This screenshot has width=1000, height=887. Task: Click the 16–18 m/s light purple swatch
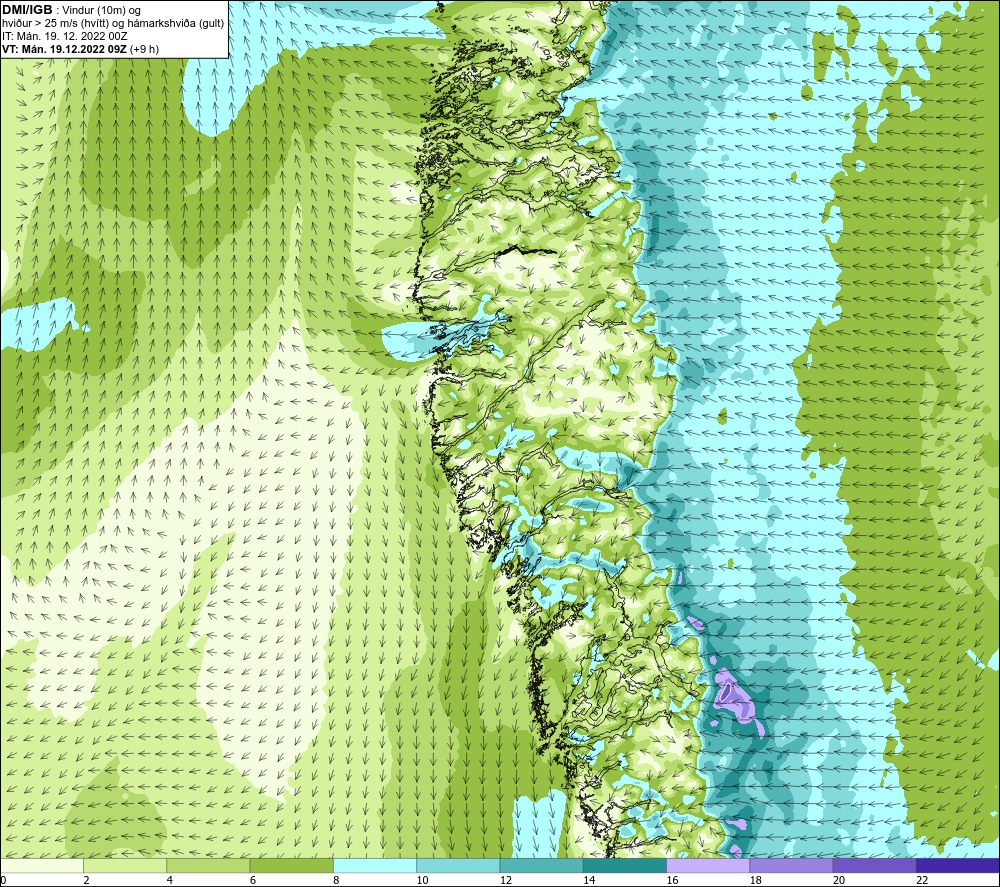708,865
